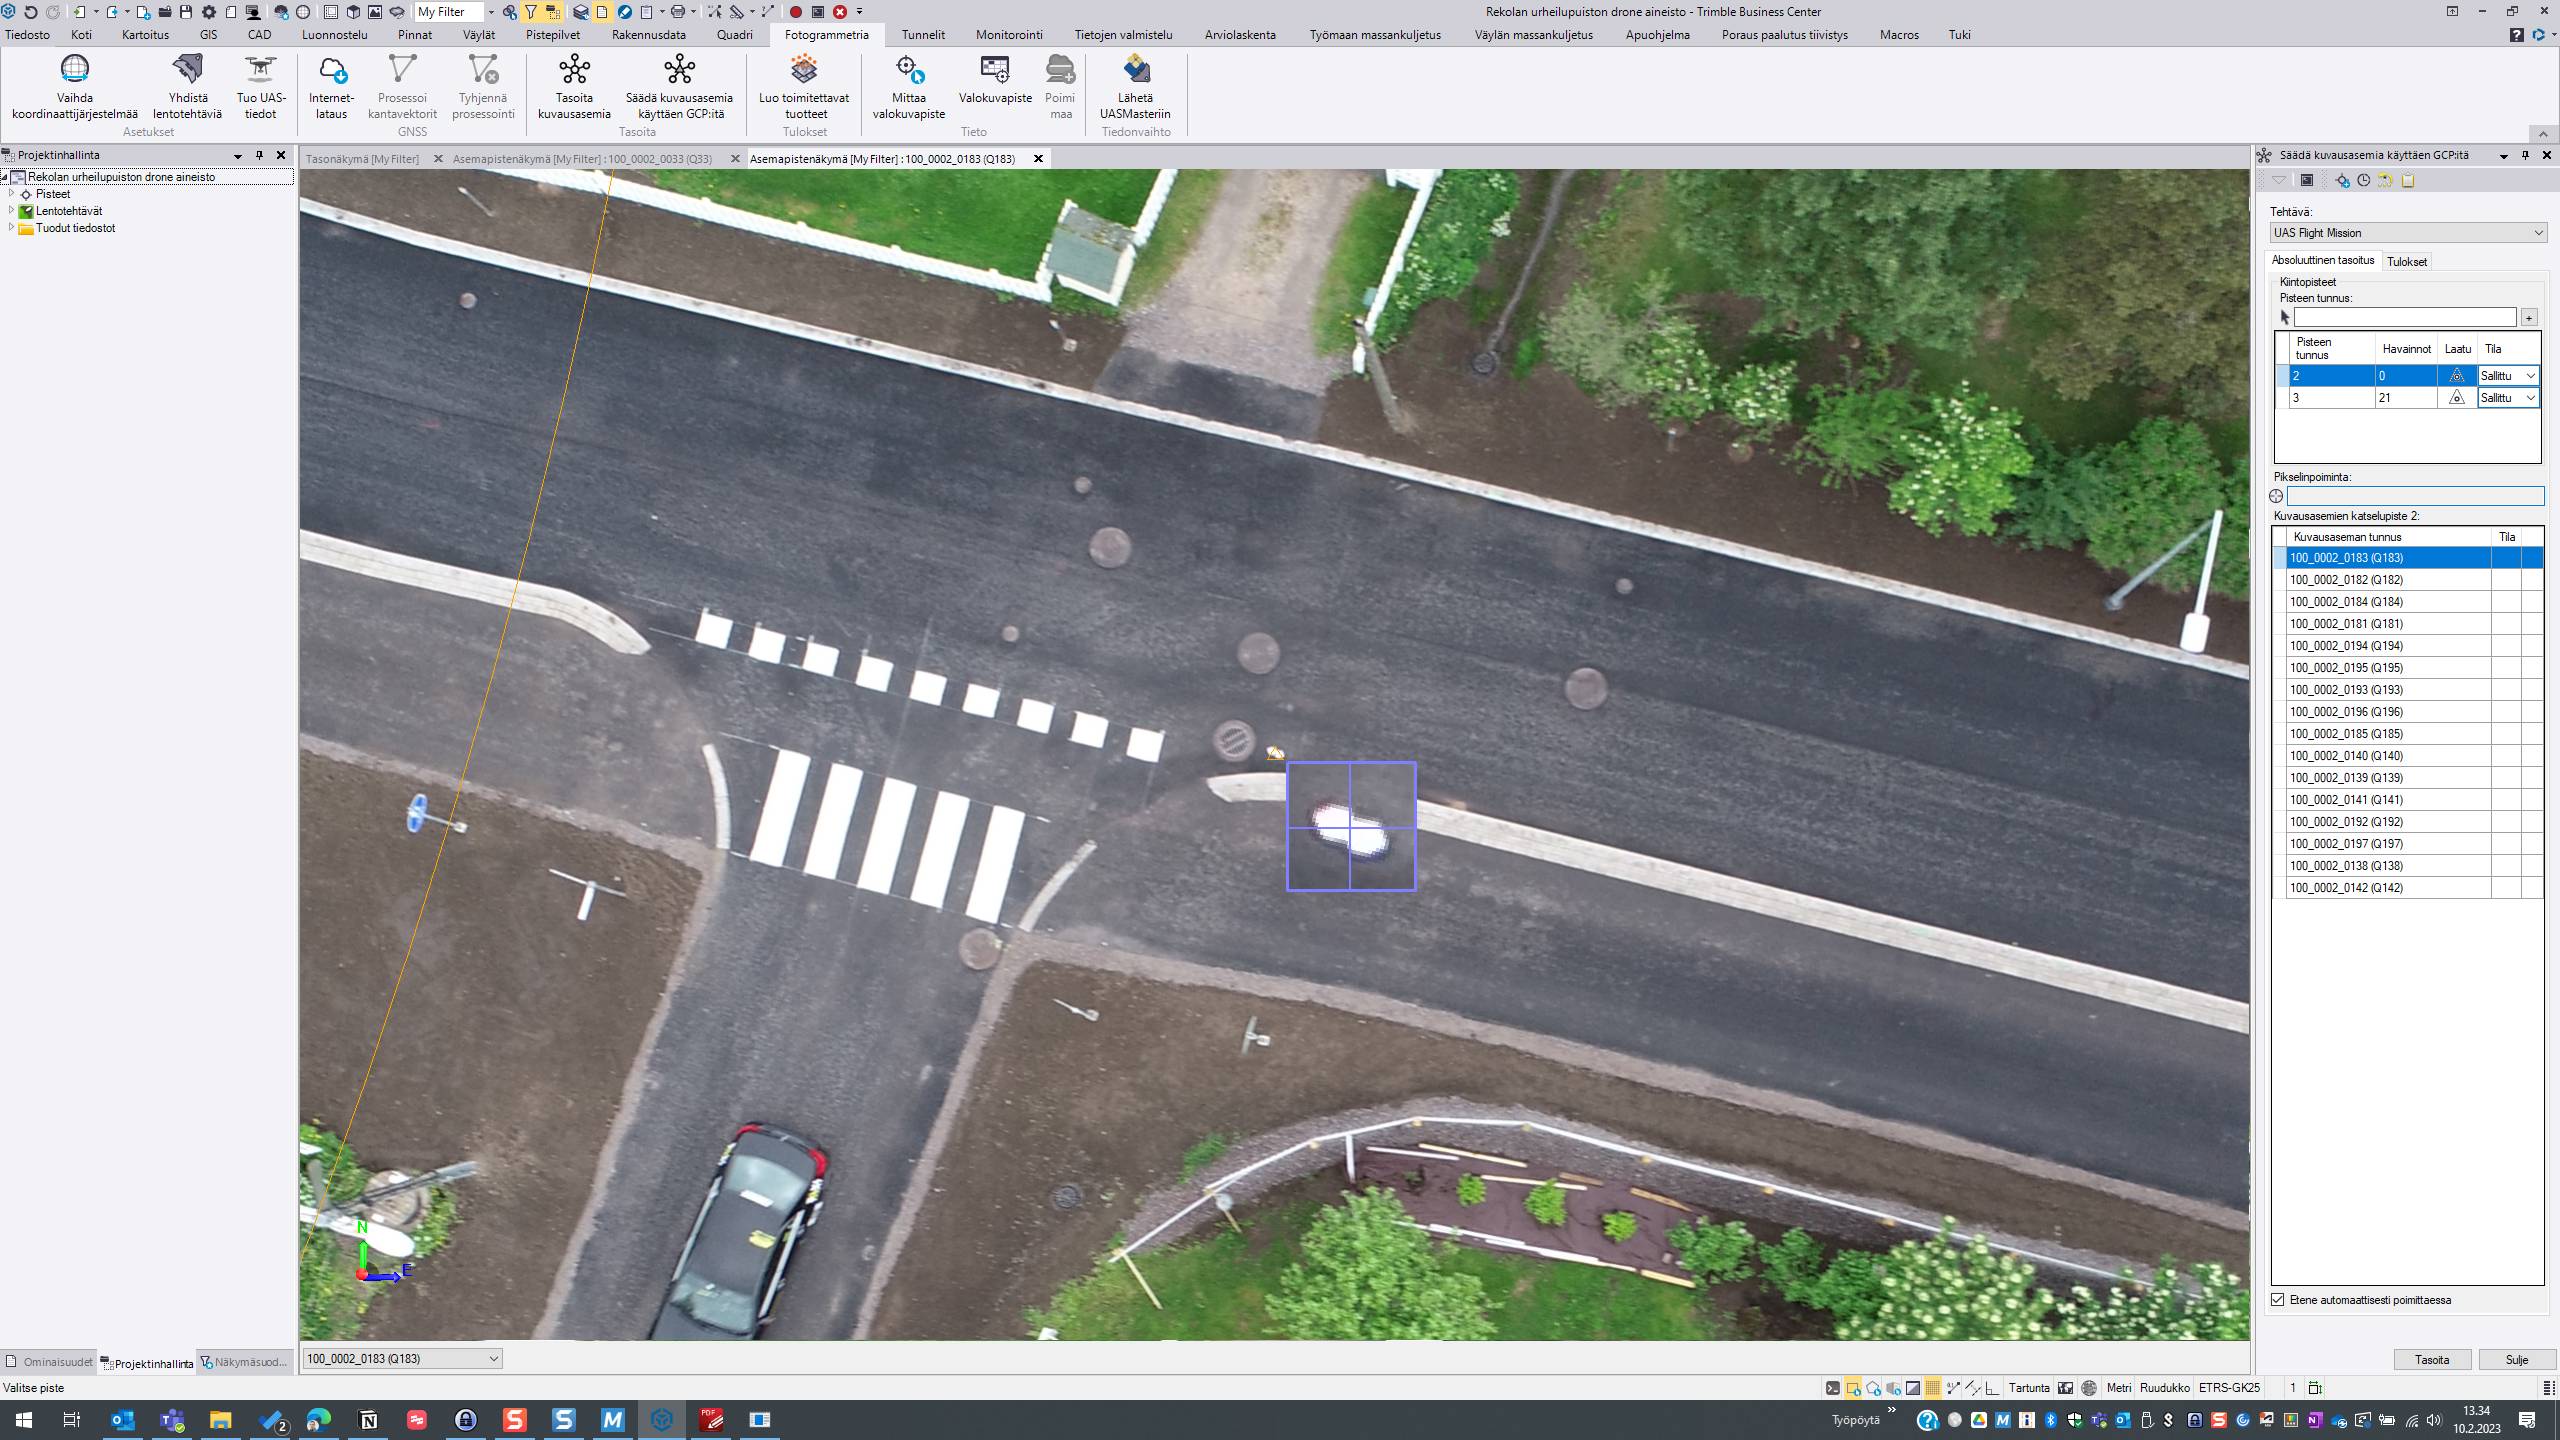
Task: Click the 3D cube view icon in toolbar
Action: [353, 12]
